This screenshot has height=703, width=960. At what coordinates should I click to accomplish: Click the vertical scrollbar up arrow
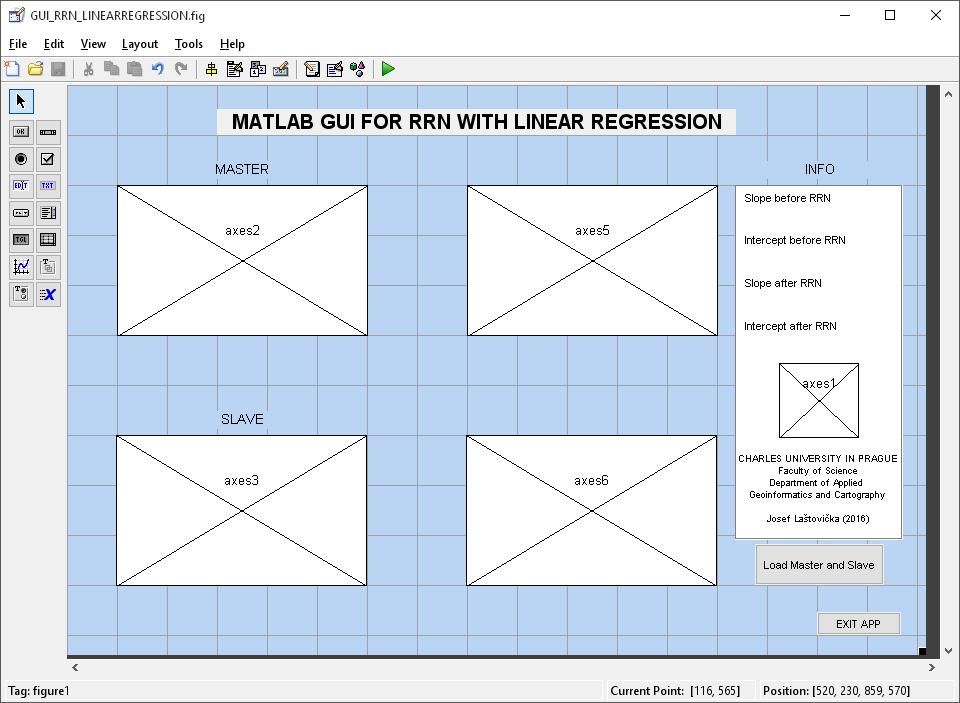point(948,94)
